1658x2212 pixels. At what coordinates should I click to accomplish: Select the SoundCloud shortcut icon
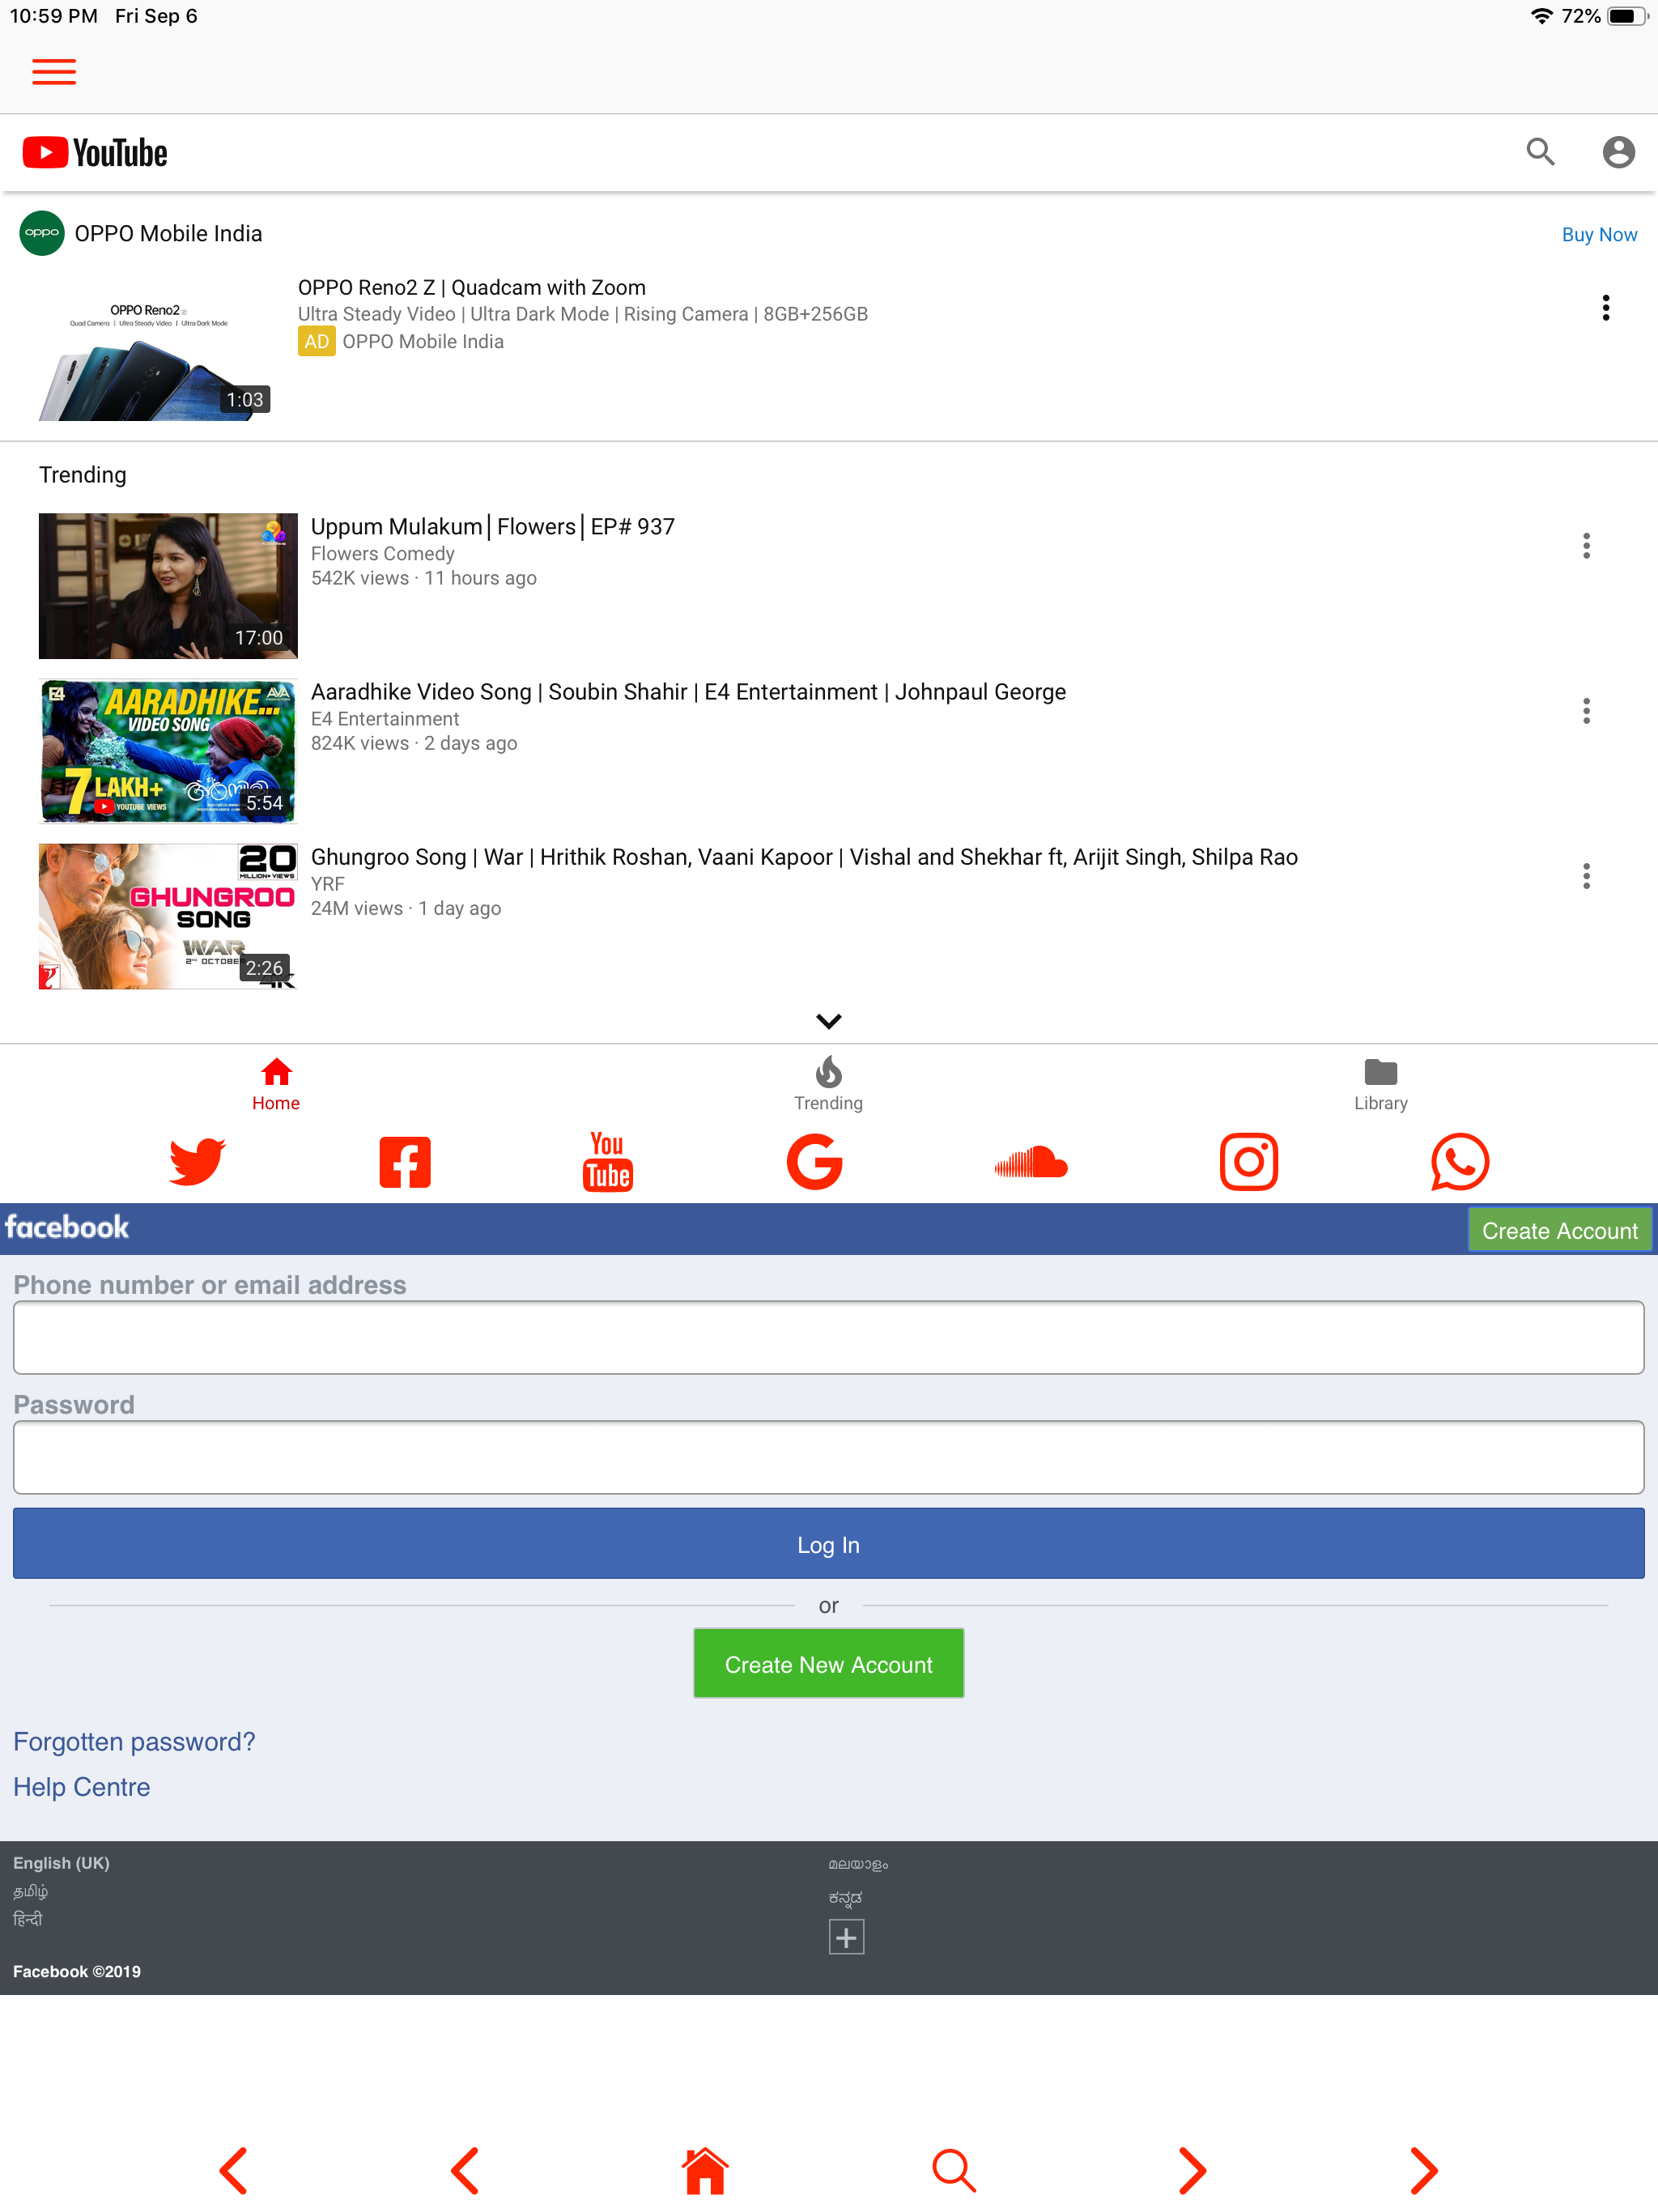coord(1031,1161)
